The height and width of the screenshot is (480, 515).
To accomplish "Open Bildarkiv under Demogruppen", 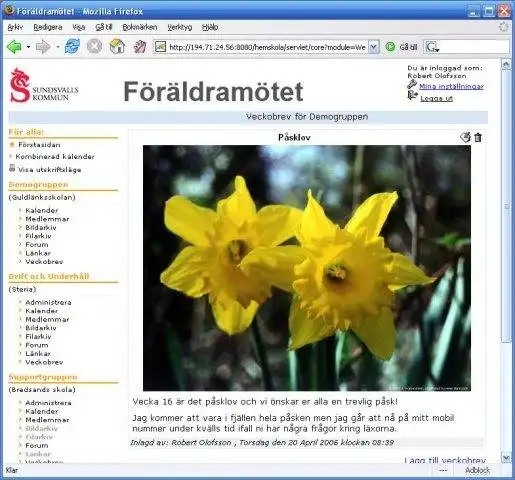I will pyautogui.click(x=41, y=228).
